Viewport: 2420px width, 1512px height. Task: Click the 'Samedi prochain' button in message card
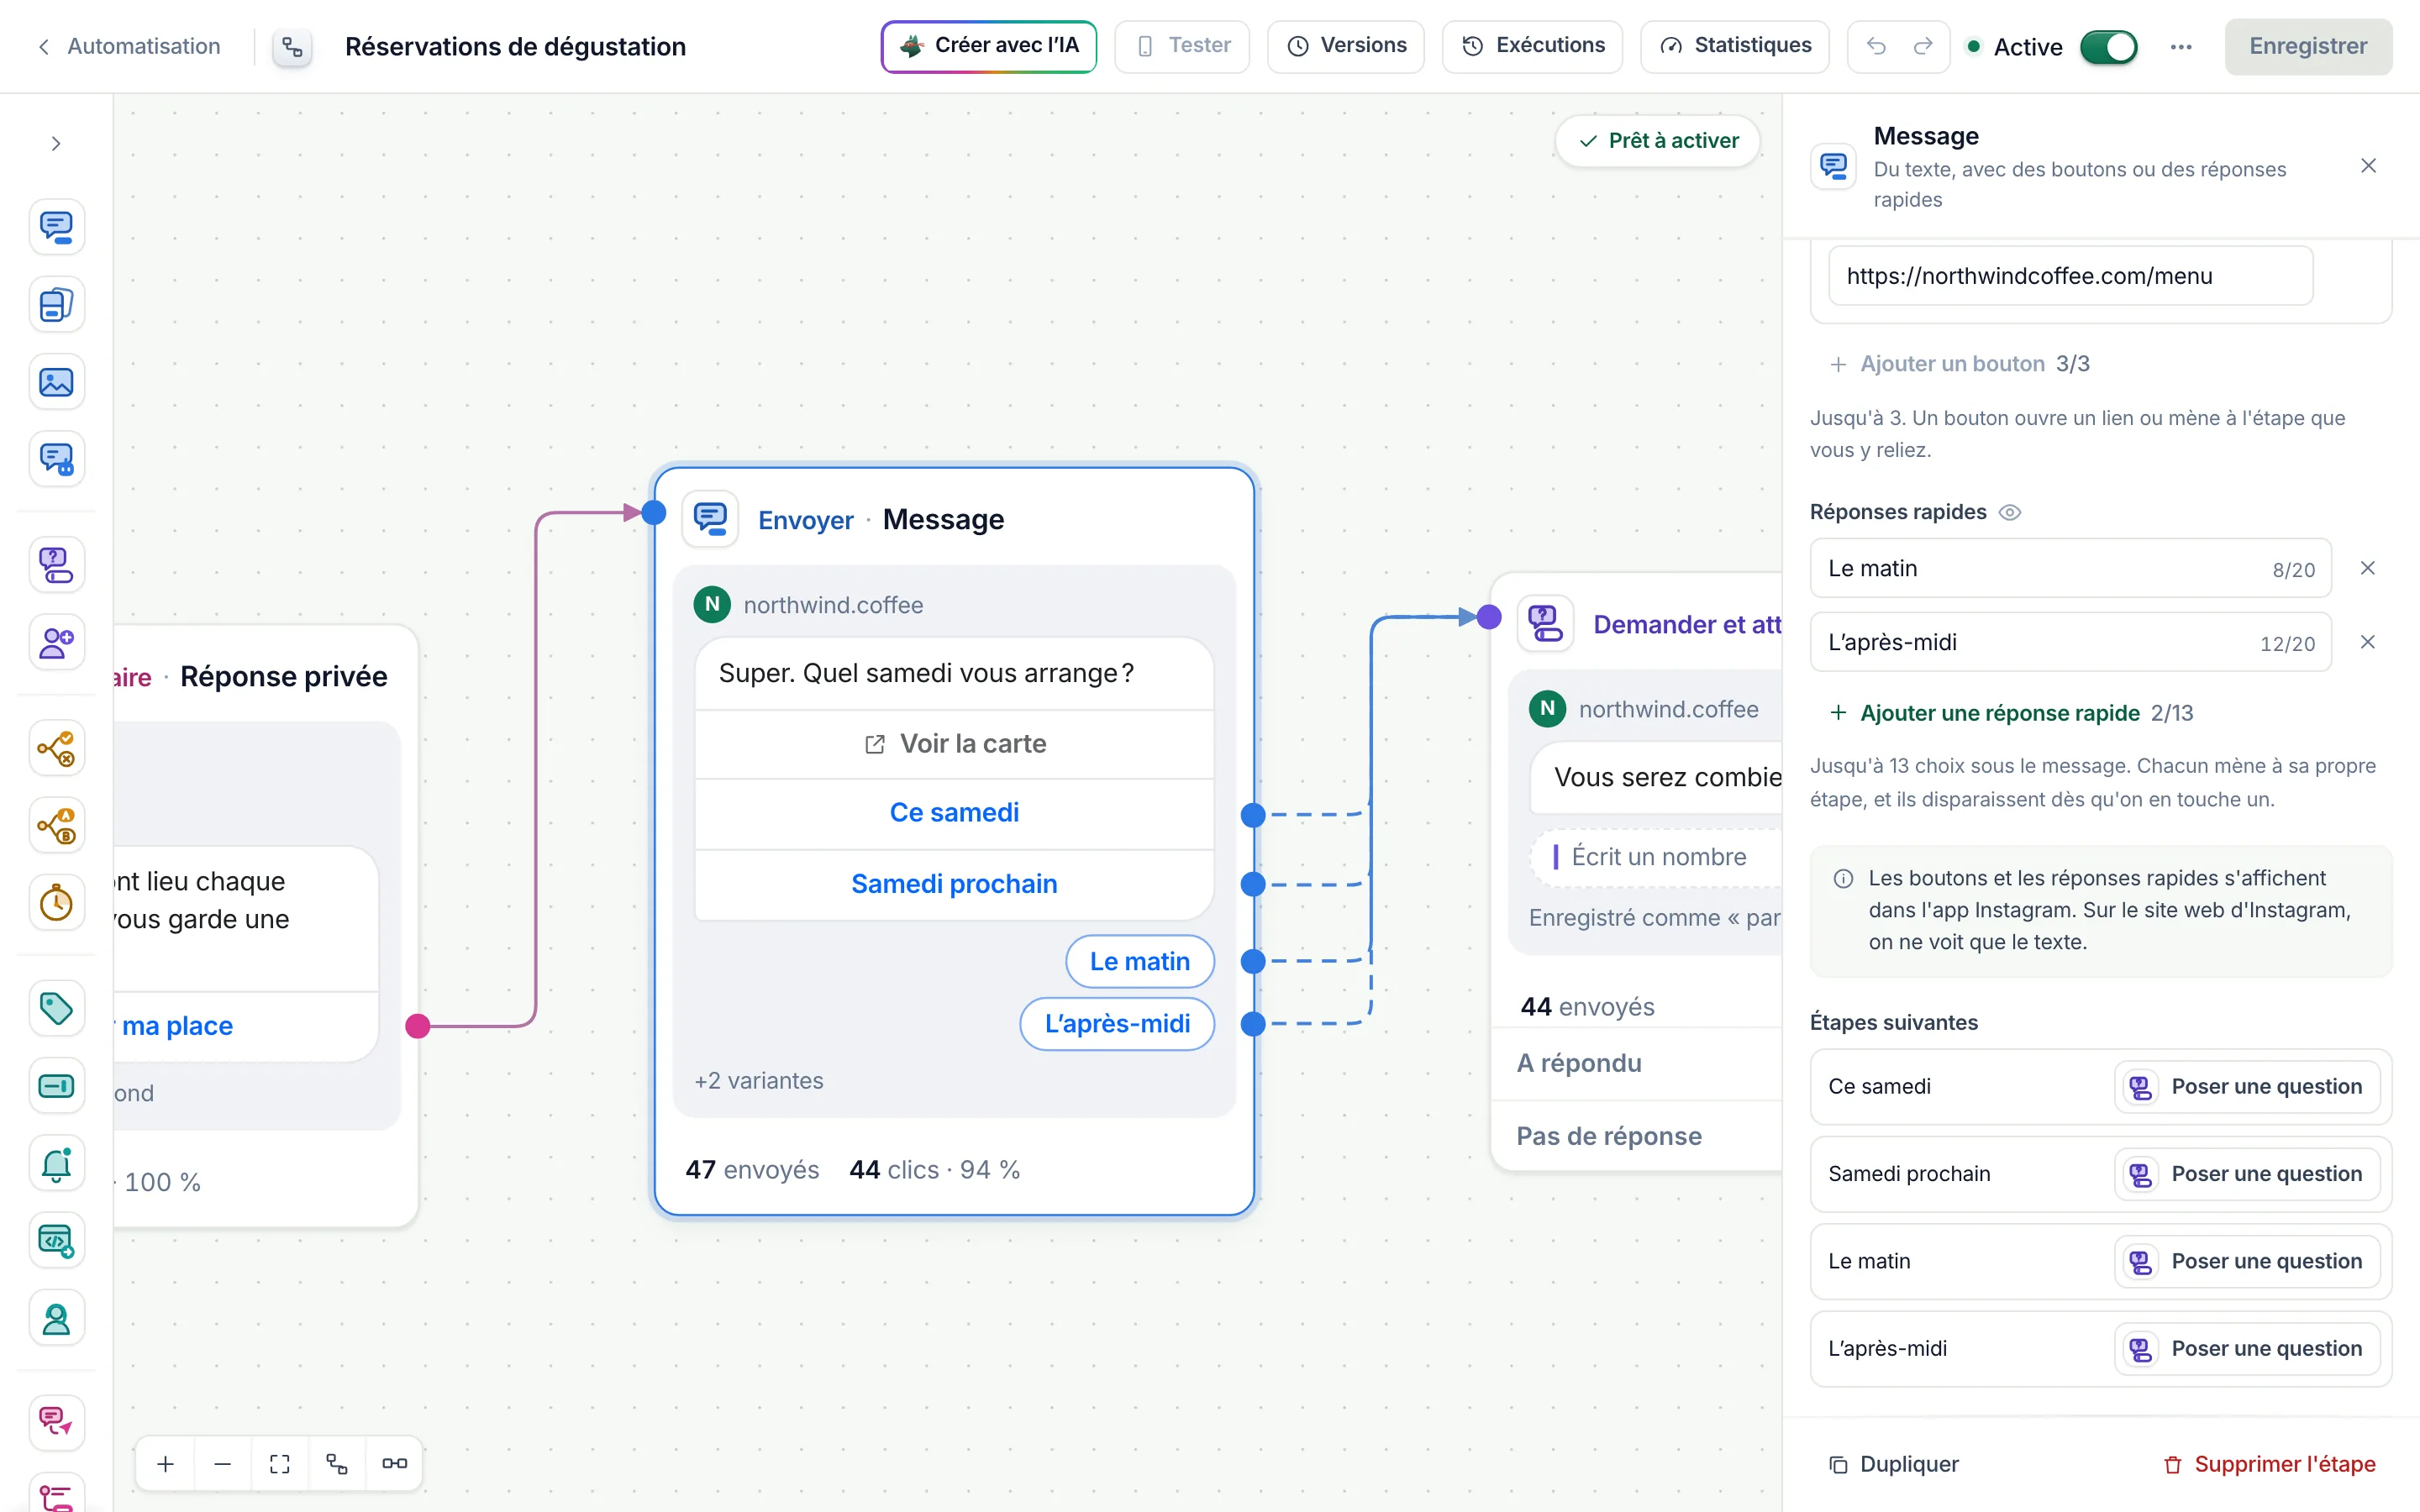954,884
